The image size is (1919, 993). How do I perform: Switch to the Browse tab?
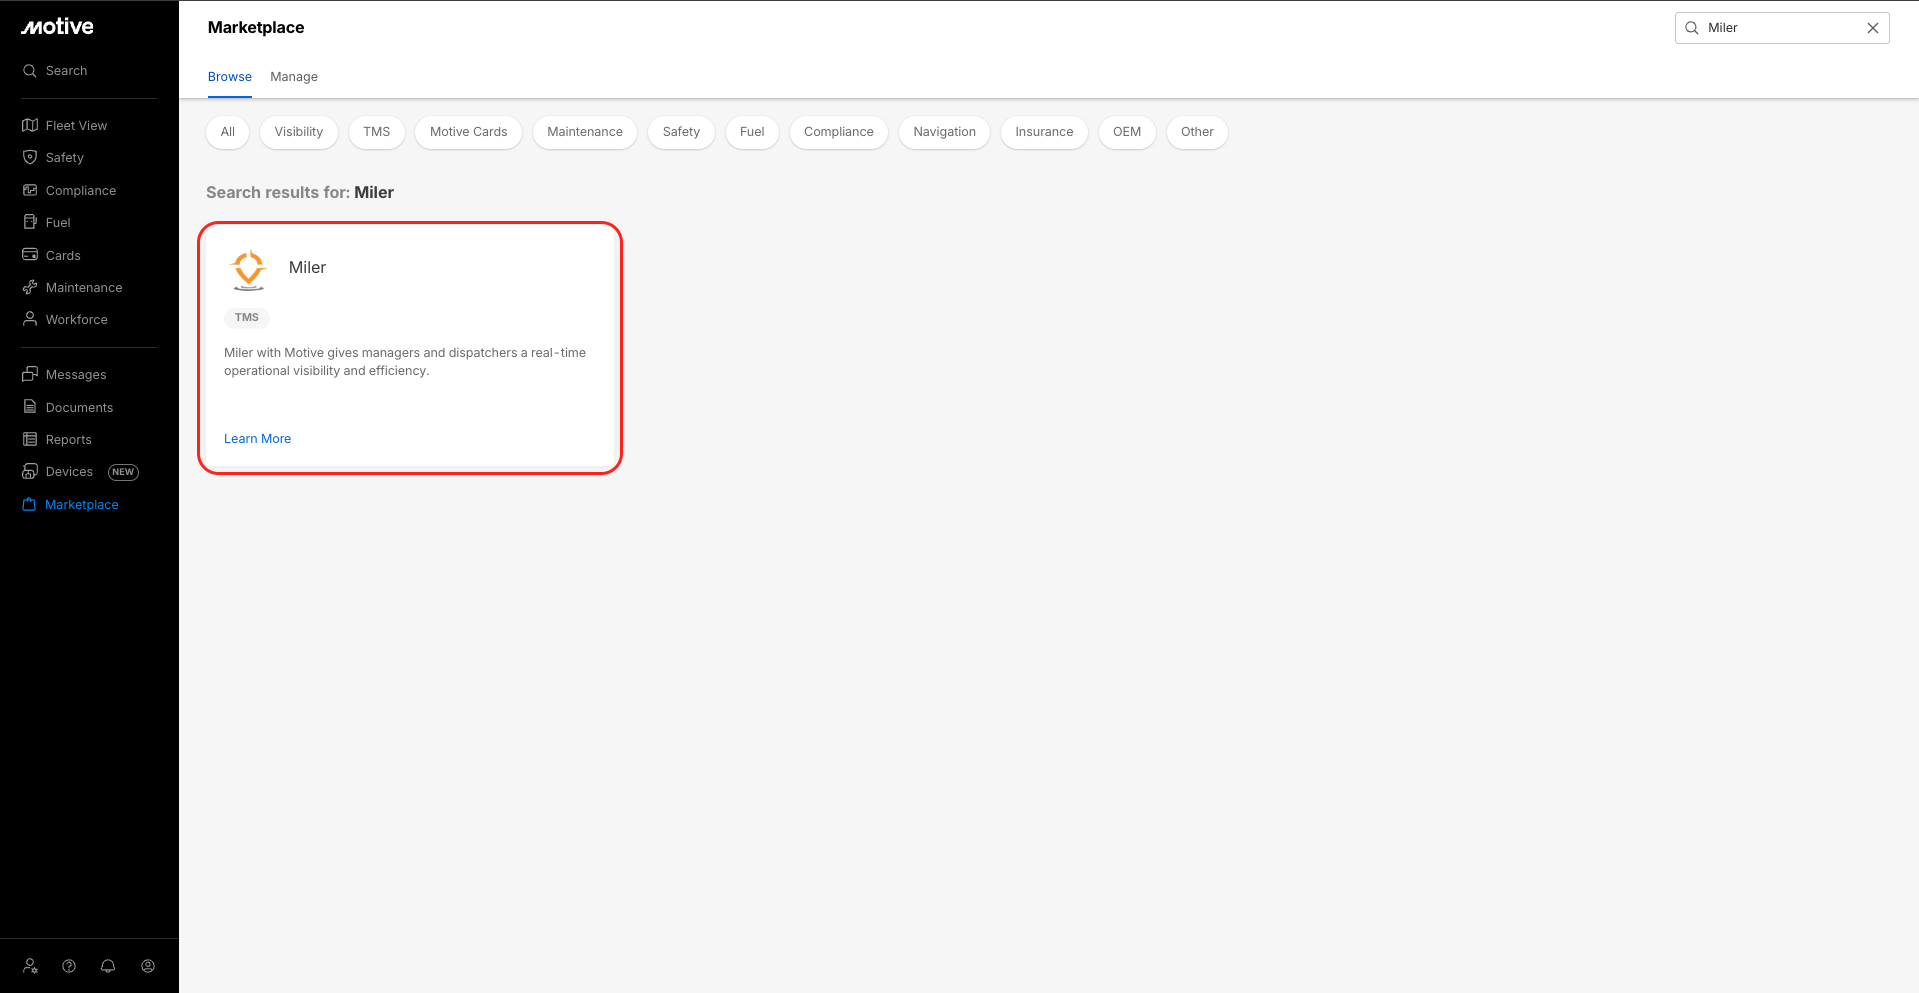tap(230, 77)
